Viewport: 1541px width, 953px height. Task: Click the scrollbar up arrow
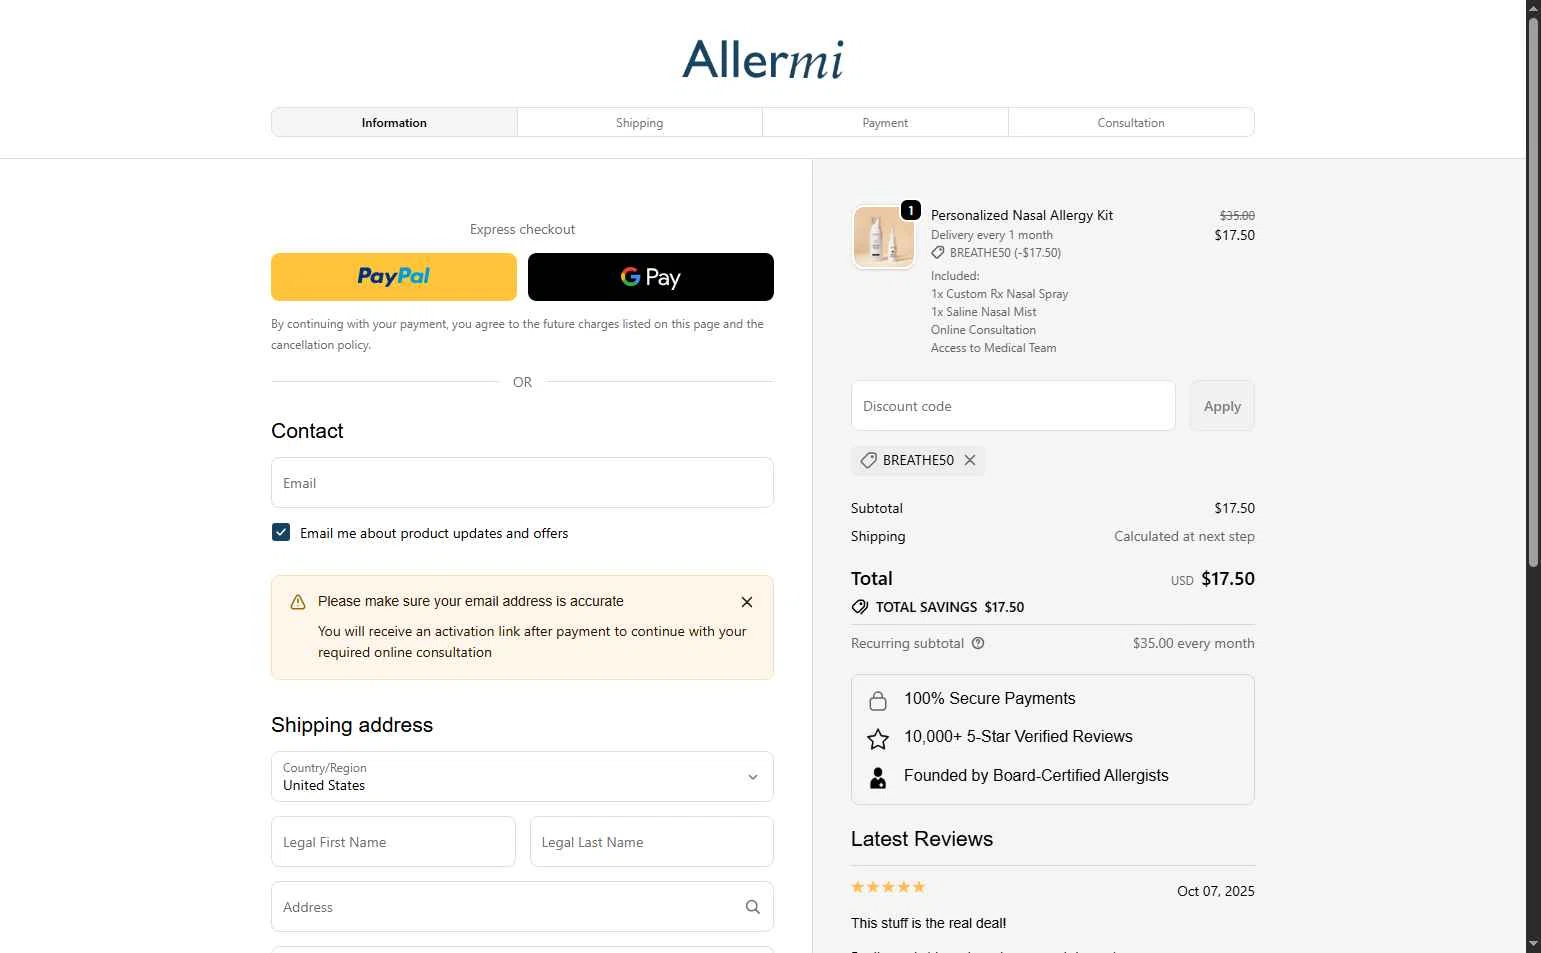[1533, 8]
